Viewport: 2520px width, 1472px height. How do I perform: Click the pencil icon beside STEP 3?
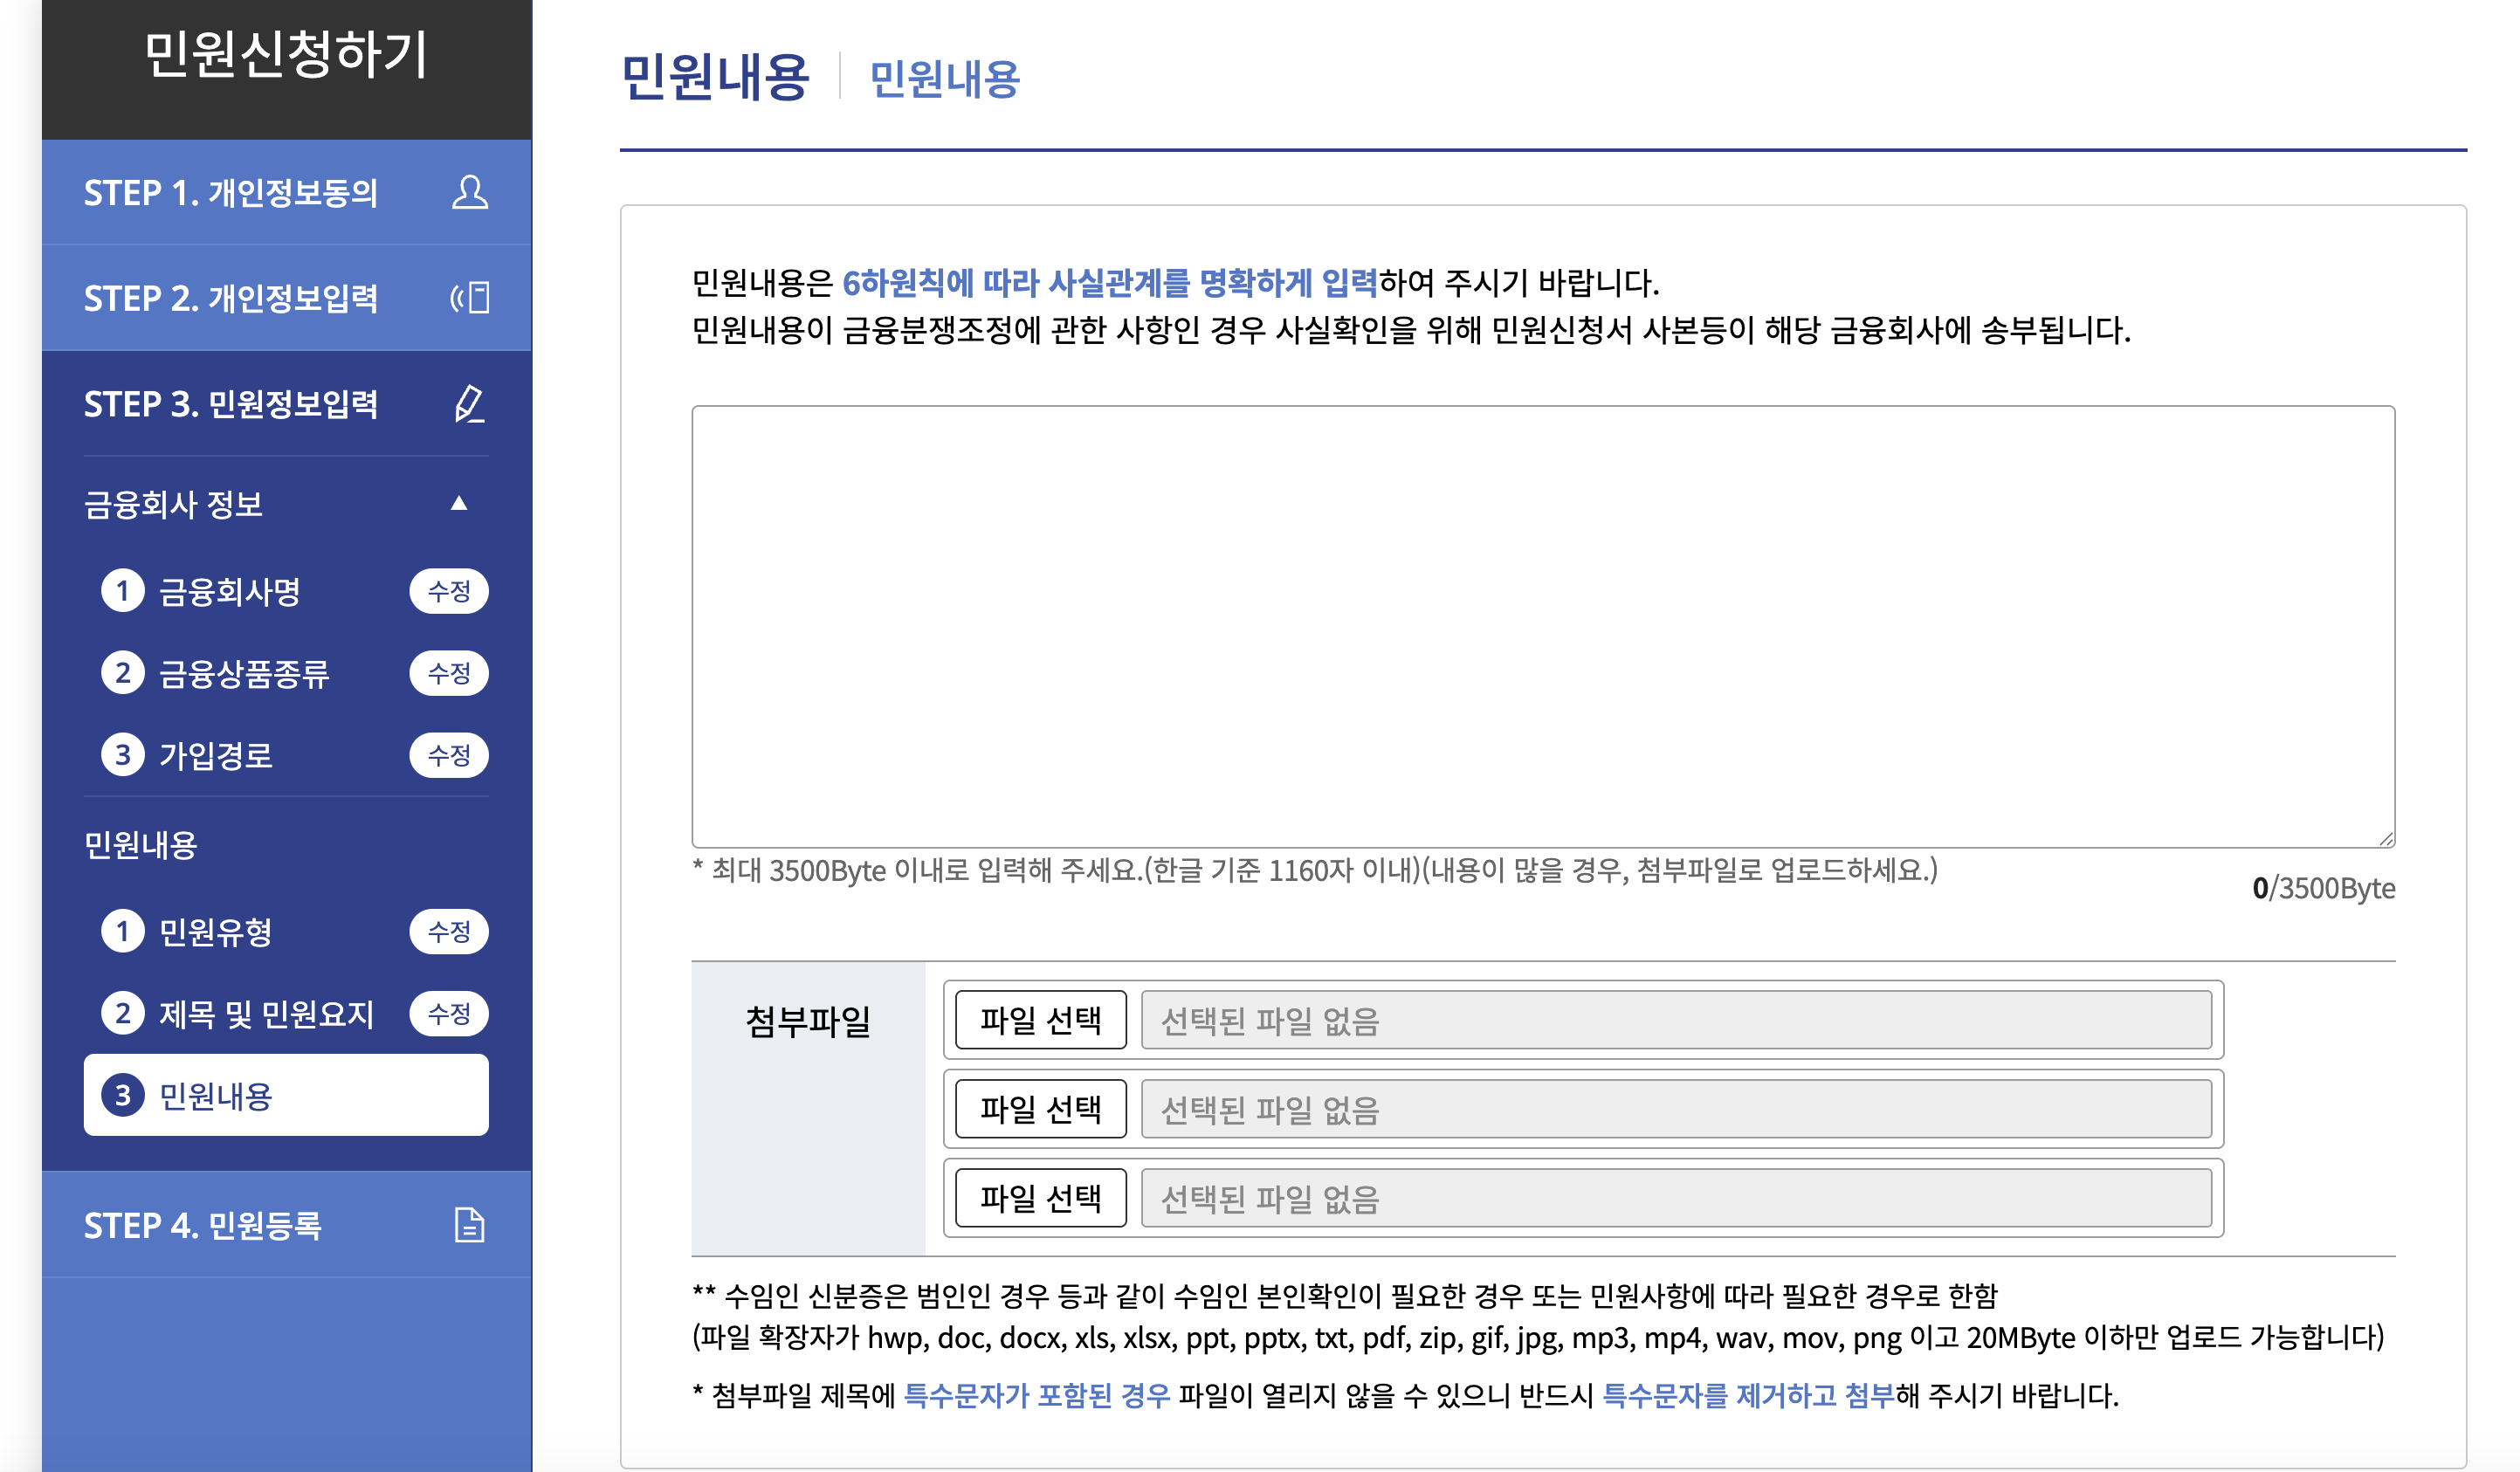coord(469,404)
